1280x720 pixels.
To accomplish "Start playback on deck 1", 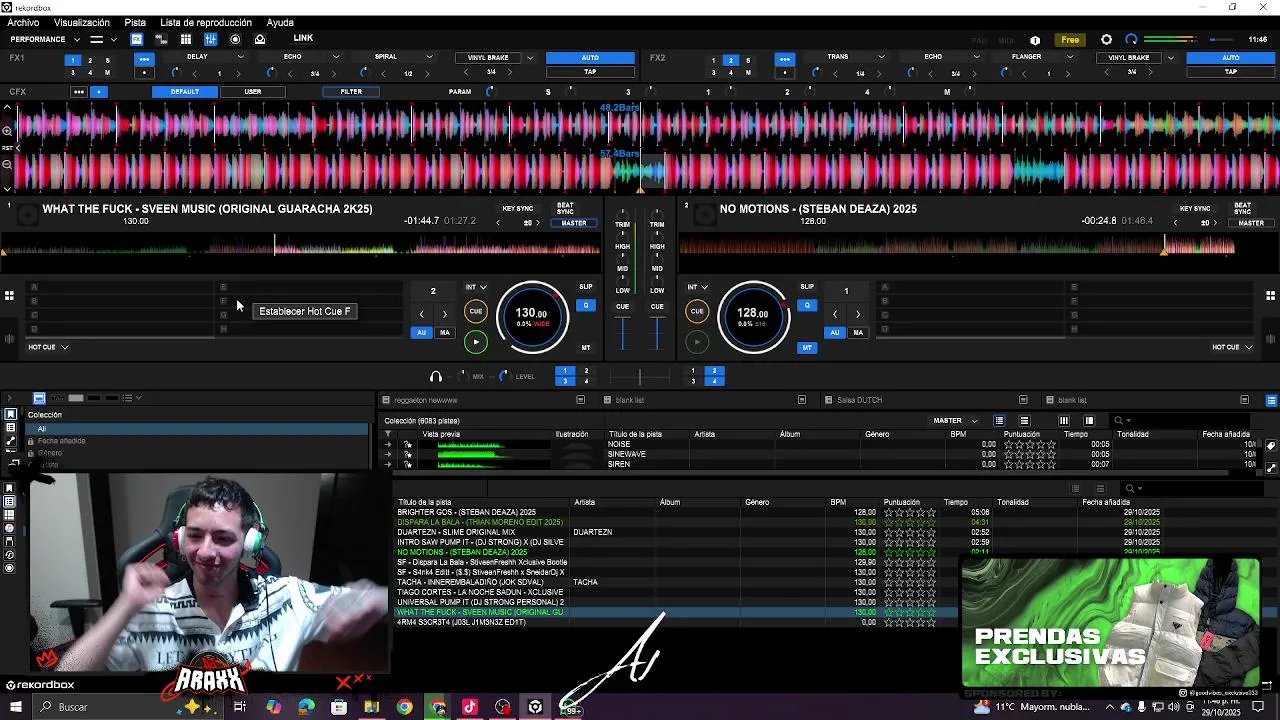I will coord(476,342).
